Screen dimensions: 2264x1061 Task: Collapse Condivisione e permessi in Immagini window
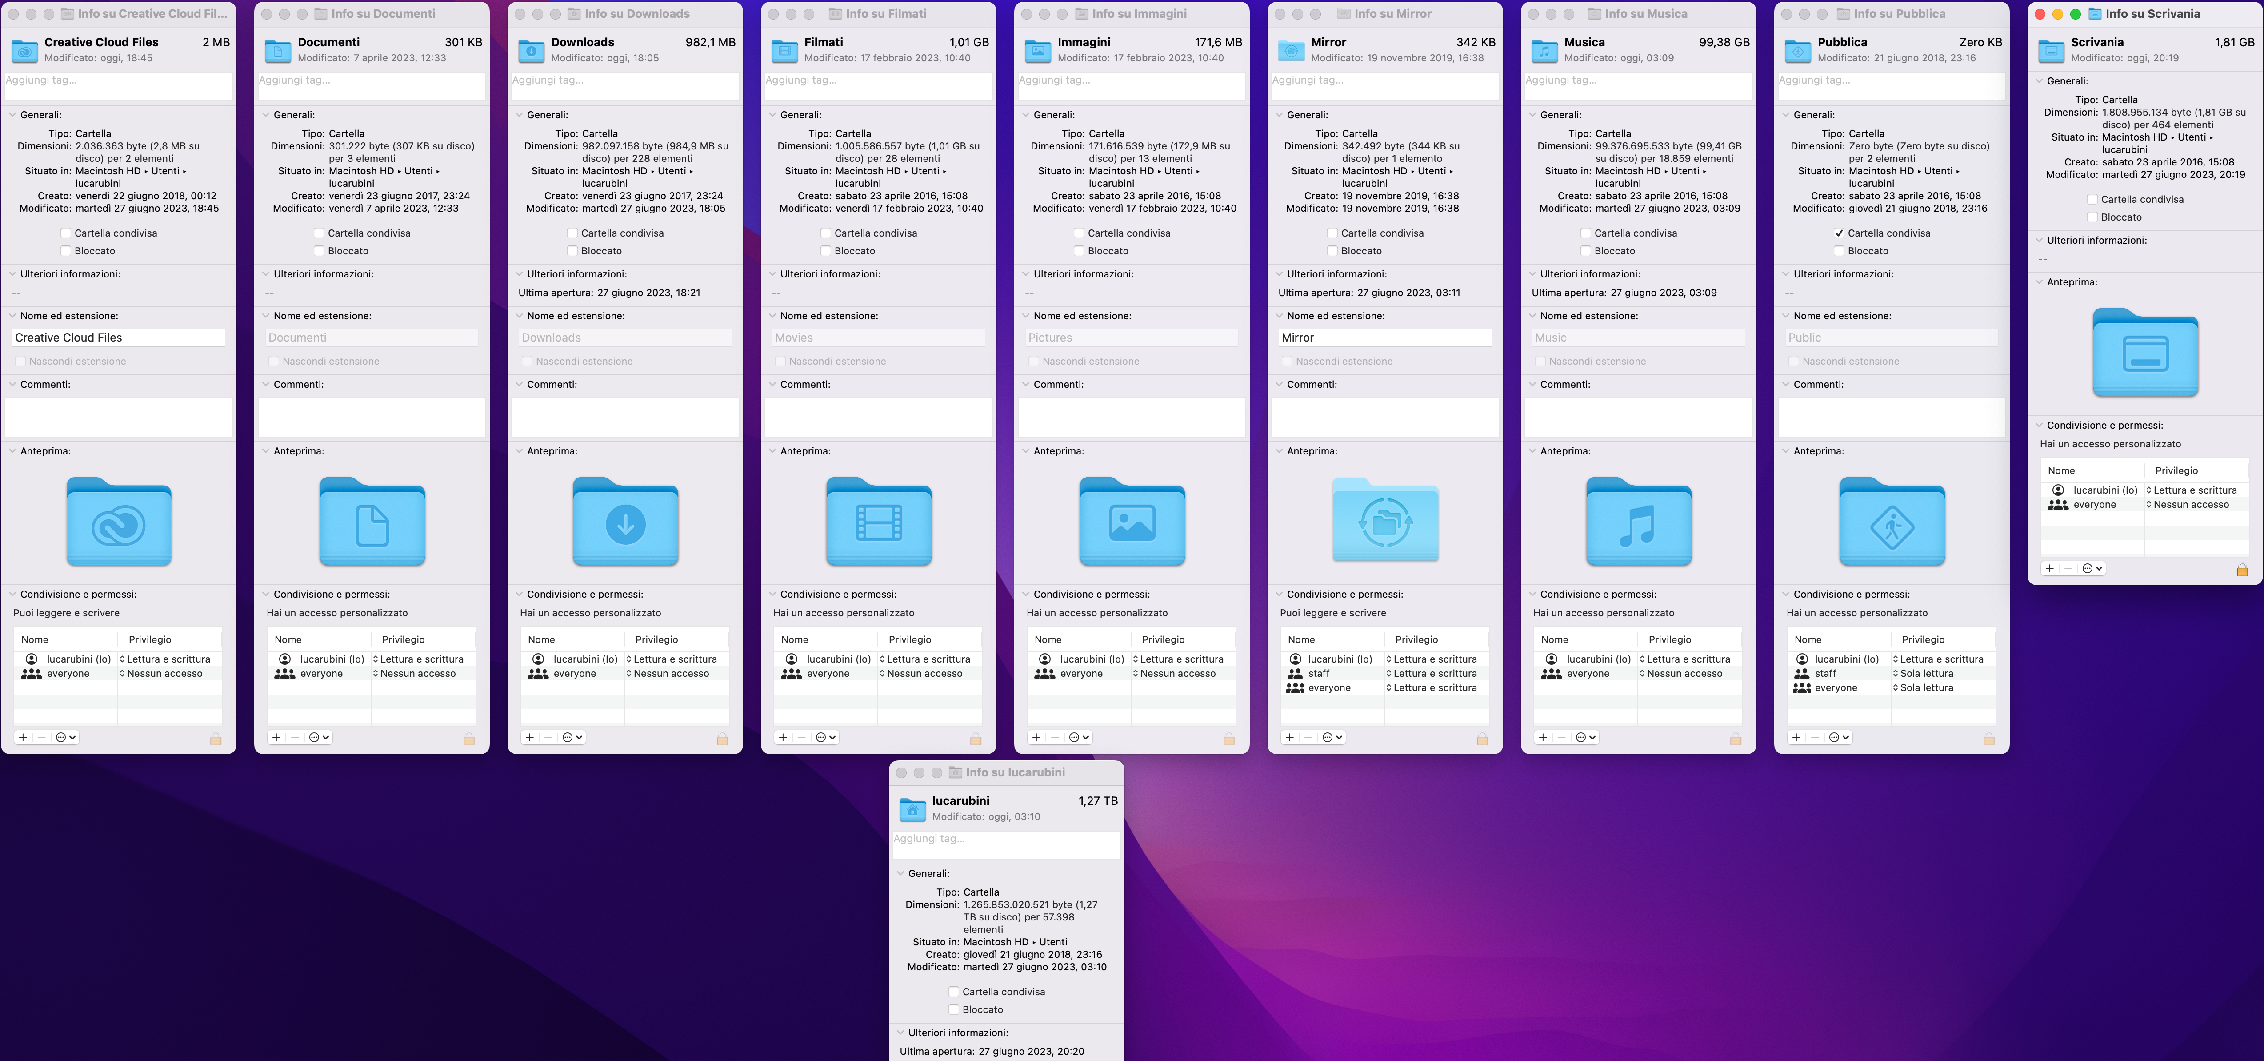1025,594
